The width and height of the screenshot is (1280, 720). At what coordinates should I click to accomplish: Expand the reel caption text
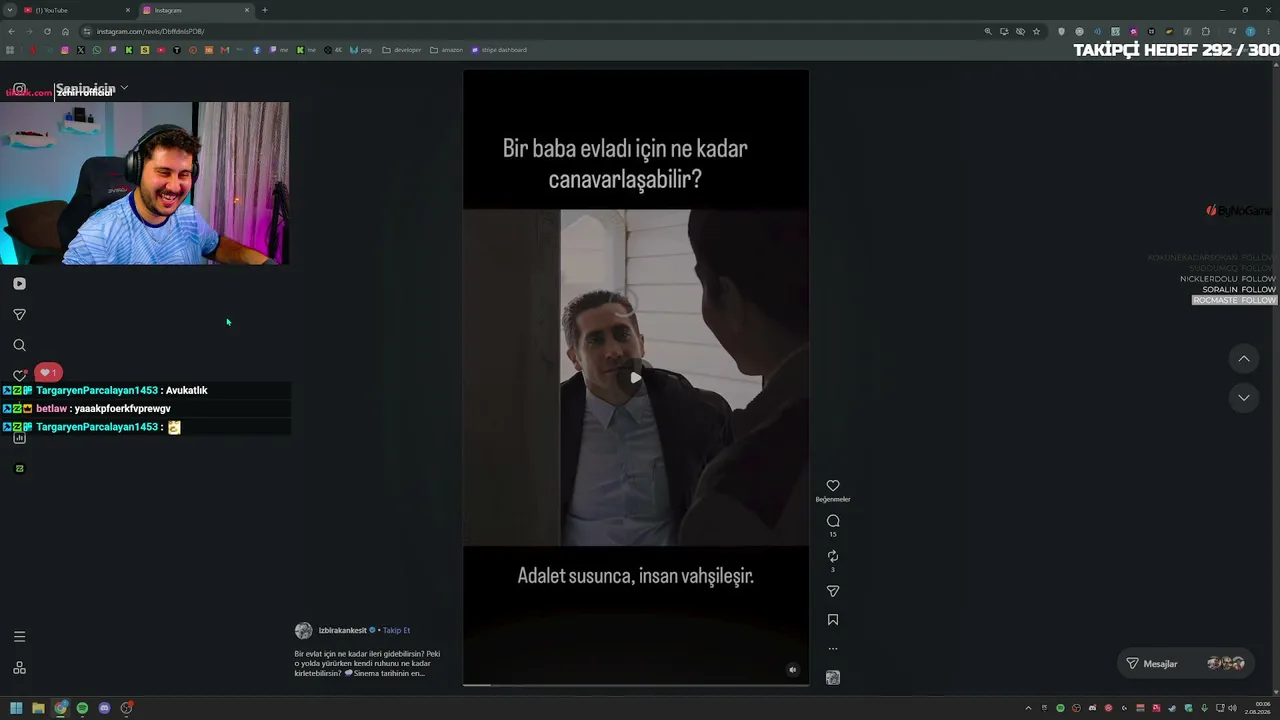[367, 663]
